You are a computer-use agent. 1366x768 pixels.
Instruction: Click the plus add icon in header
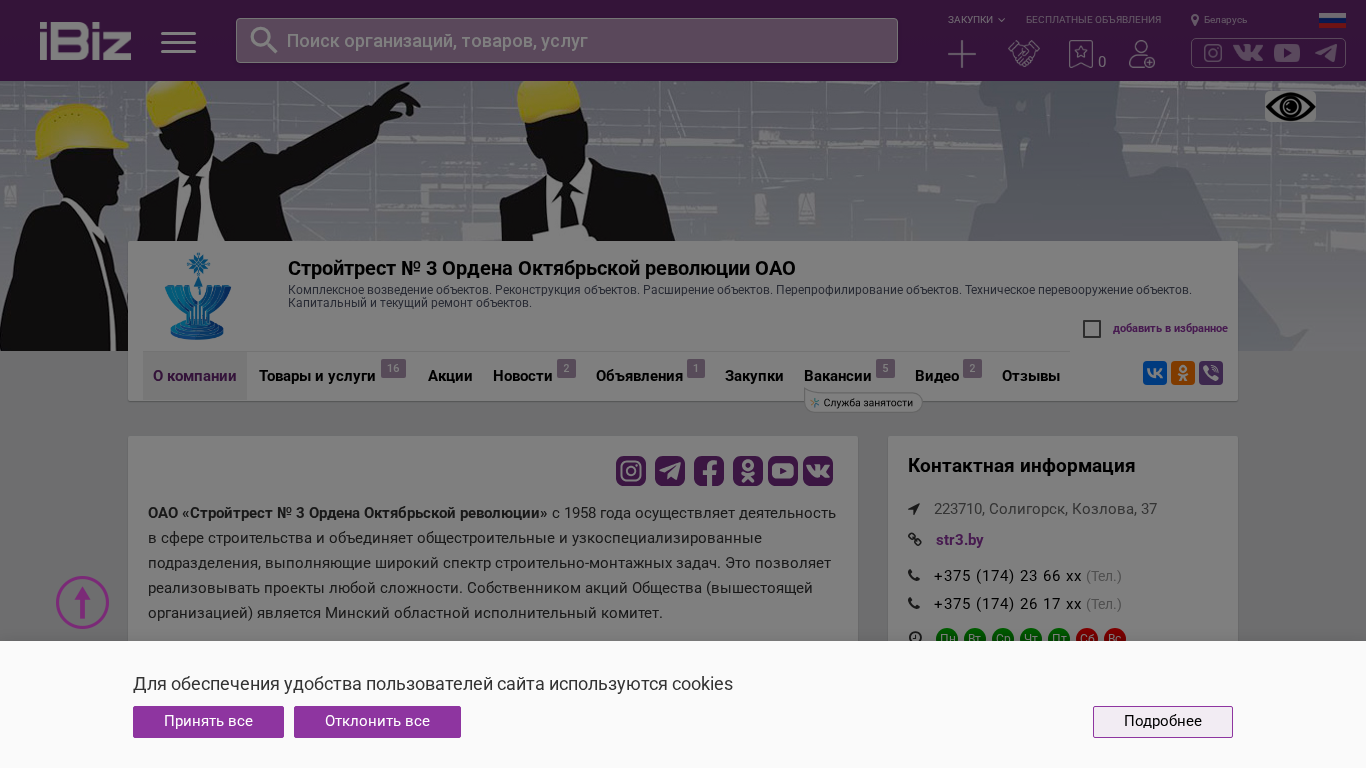(x=962, y=54)
